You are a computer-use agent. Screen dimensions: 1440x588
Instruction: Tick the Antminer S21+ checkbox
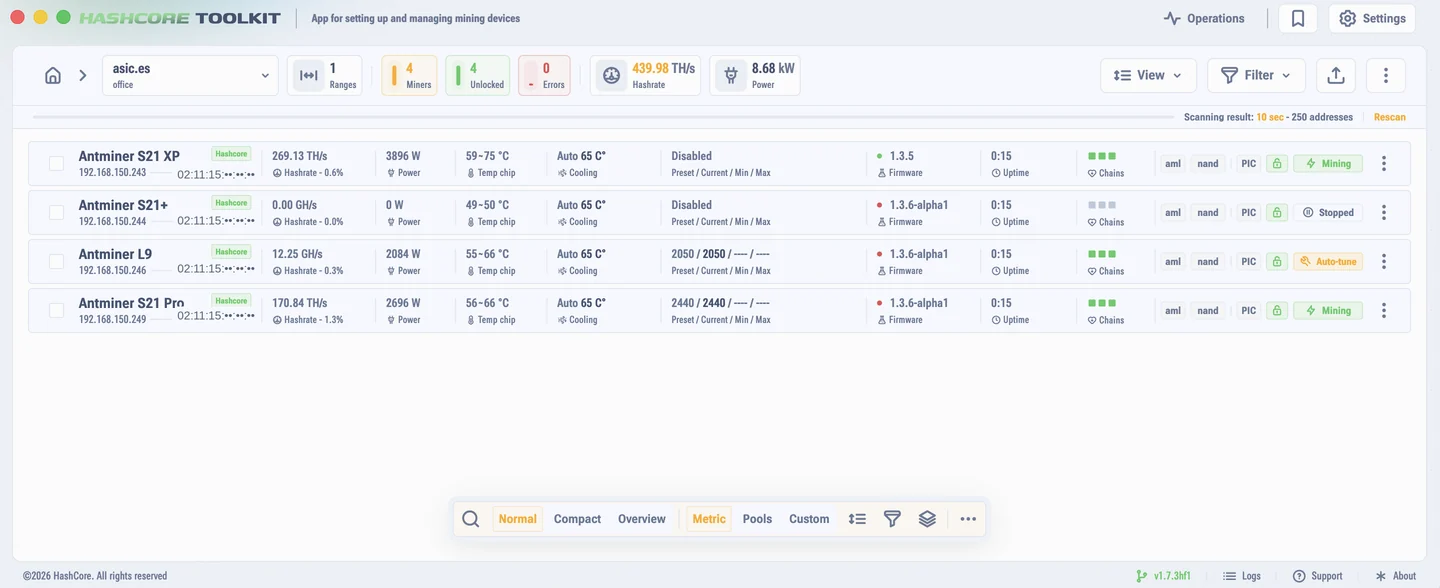pos(56,212)
